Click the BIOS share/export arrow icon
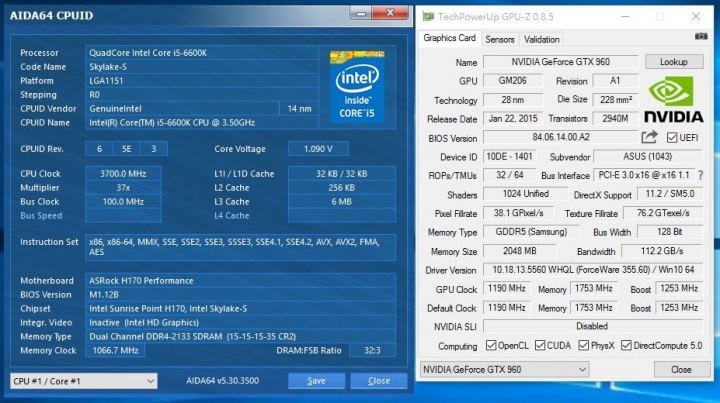This screenshot has width=720, height=403. point(649,137)
